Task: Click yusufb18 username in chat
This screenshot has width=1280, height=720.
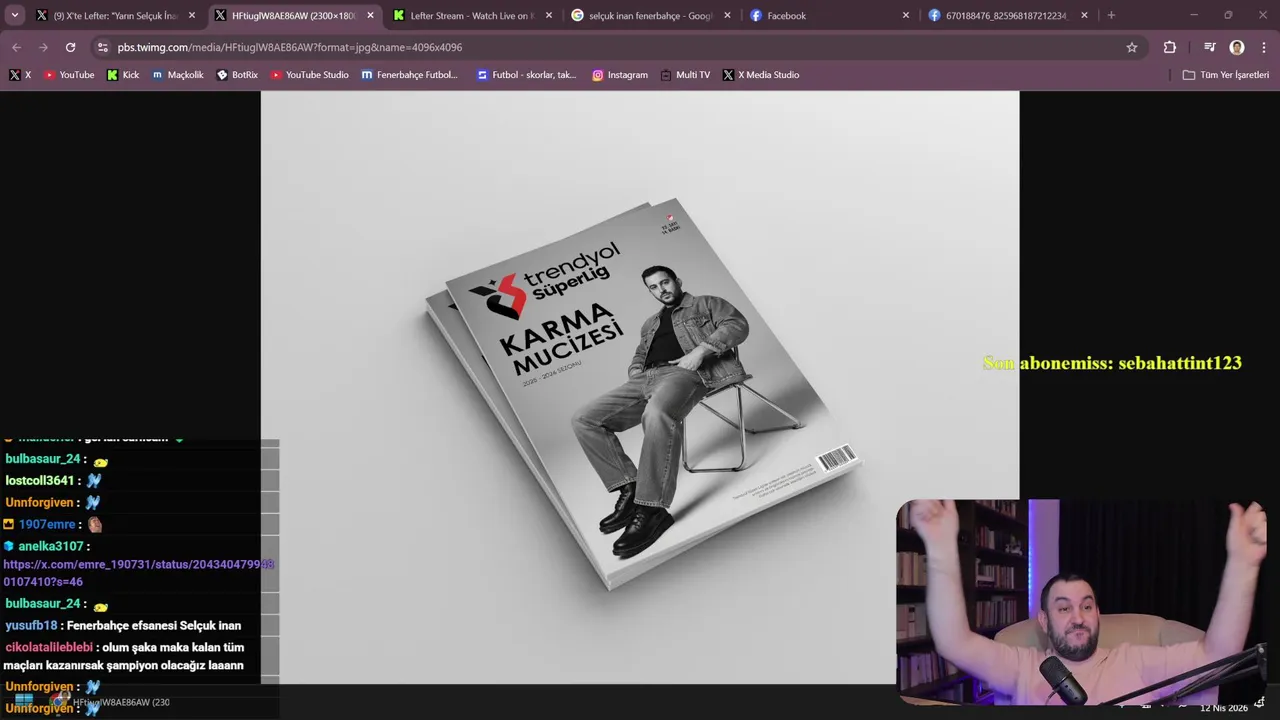Action: [31, 626]
